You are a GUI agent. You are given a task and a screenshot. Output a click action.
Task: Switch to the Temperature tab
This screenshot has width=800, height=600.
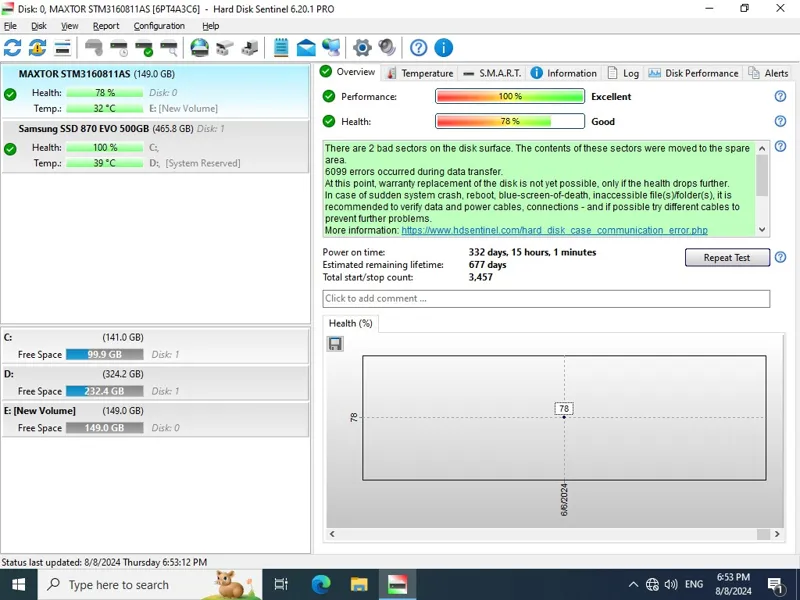point(420,73)
